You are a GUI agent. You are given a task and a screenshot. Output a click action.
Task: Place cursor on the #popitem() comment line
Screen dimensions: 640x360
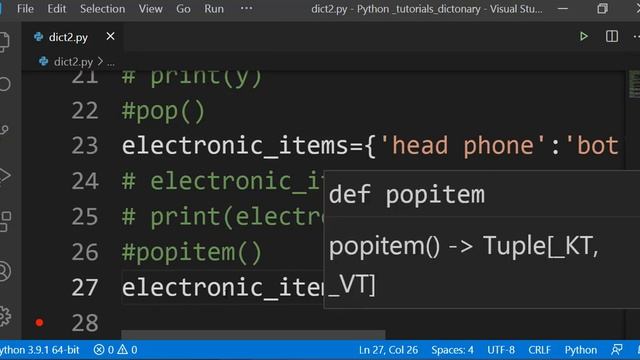pyautogui.click(x=191, y=252)
